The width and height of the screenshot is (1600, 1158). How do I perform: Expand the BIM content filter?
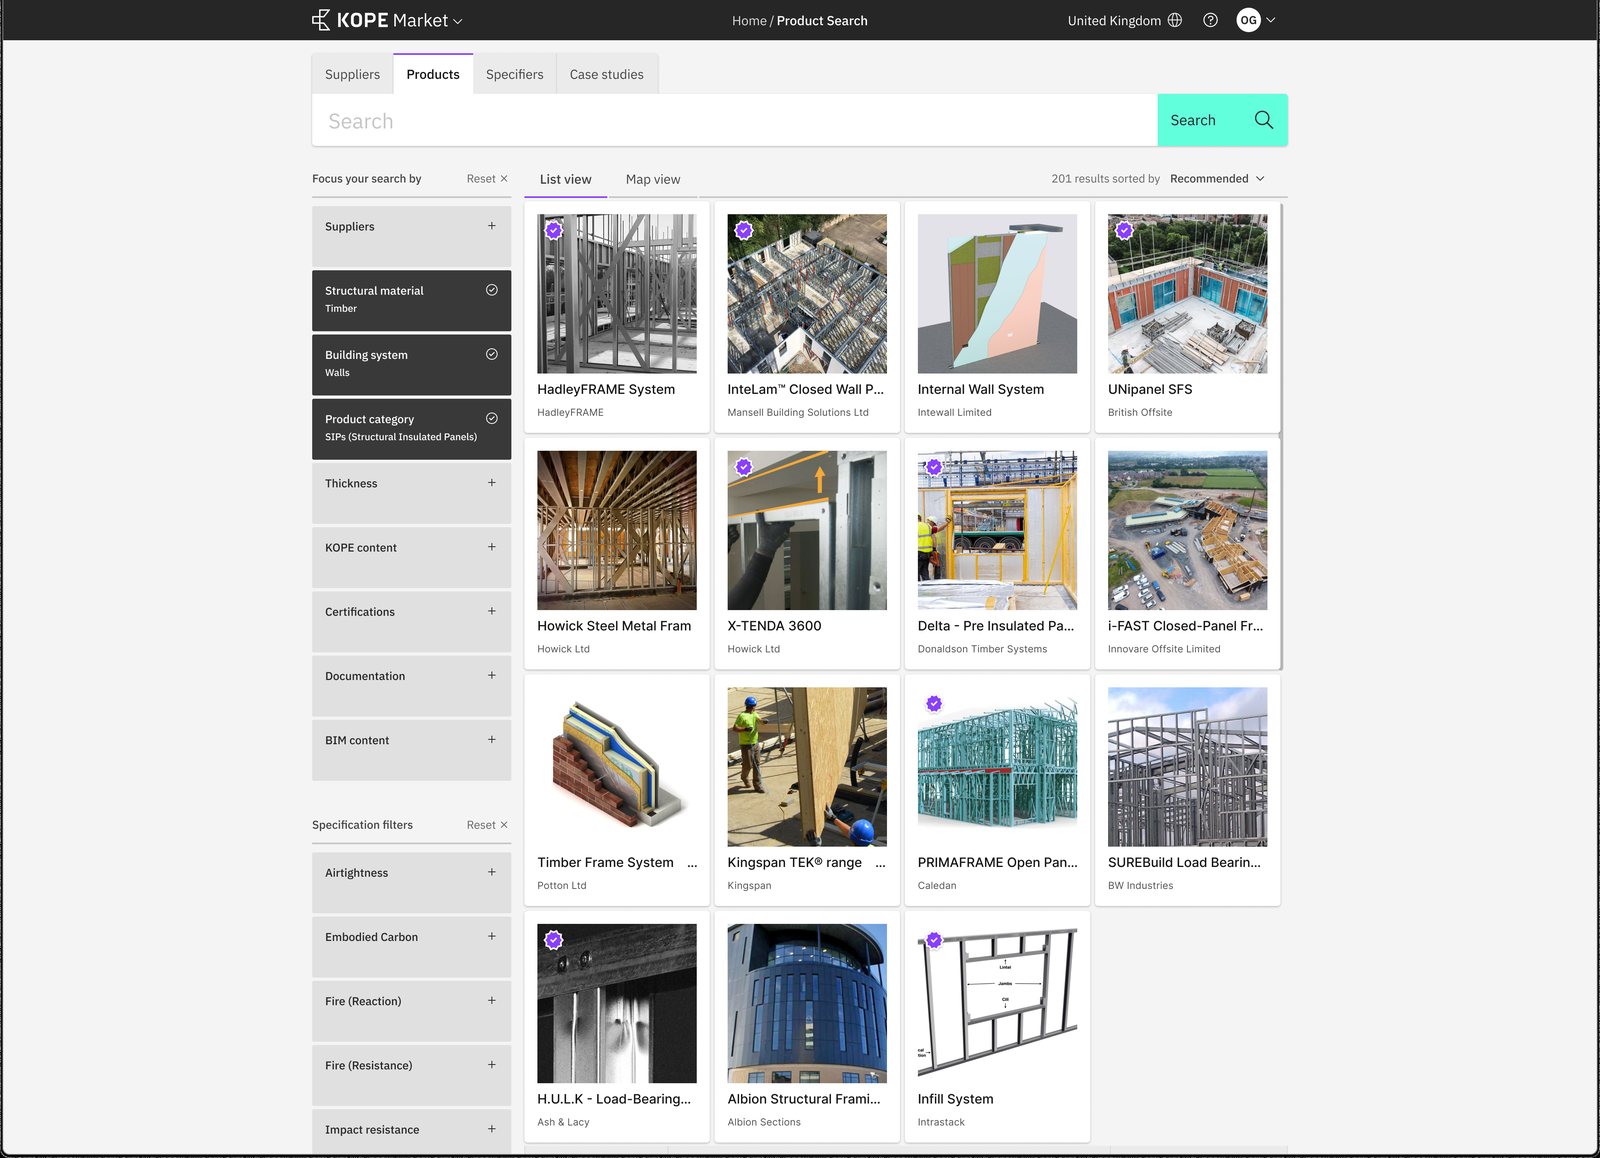411,750
